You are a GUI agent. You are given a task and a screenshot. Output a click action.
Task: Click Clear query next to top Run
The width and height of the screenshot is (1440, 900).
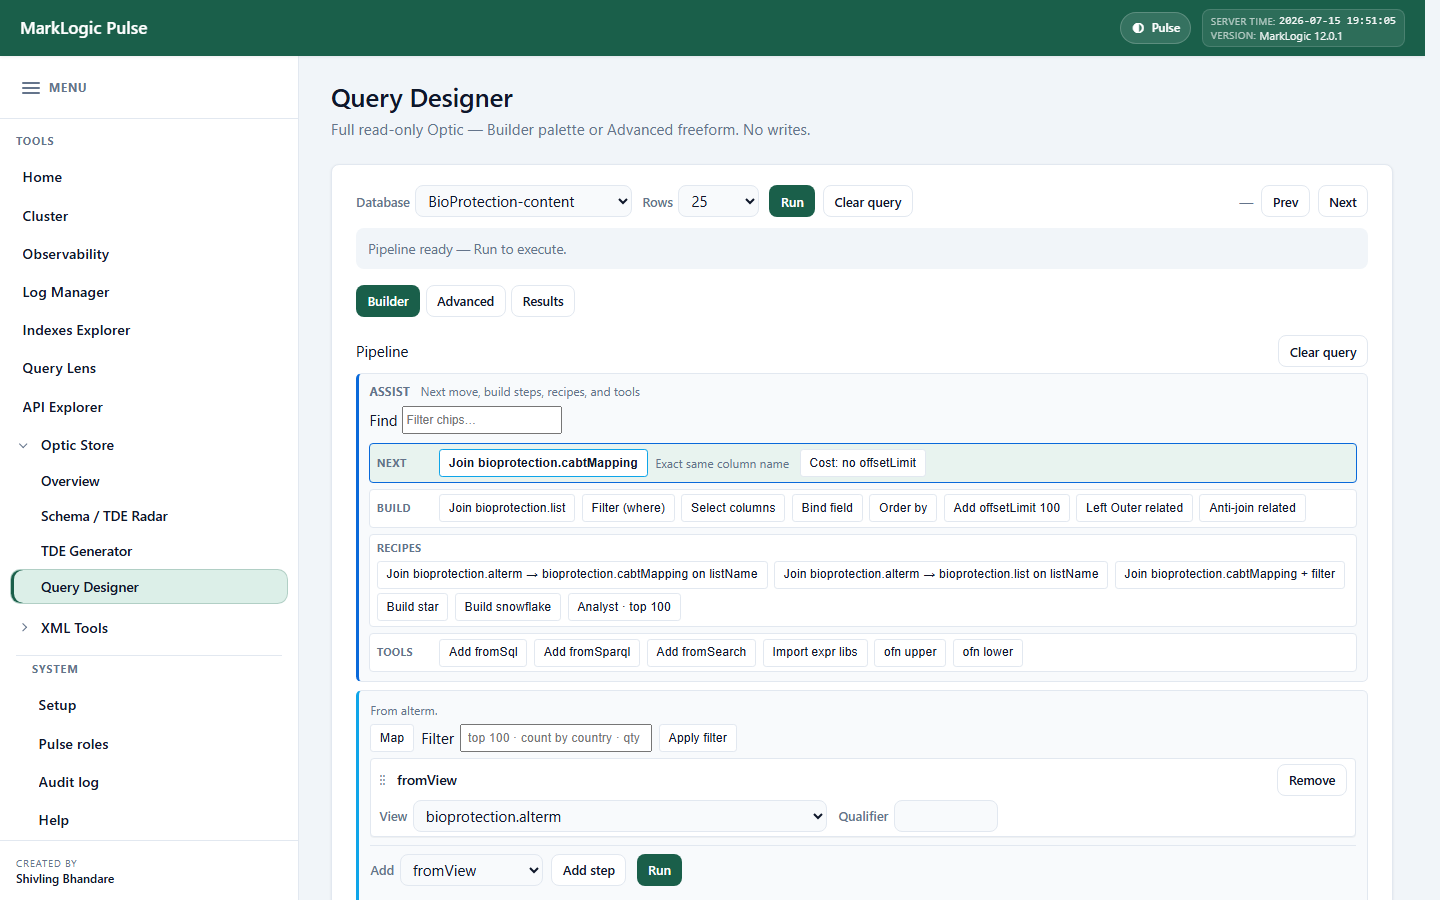click(868, 202)
